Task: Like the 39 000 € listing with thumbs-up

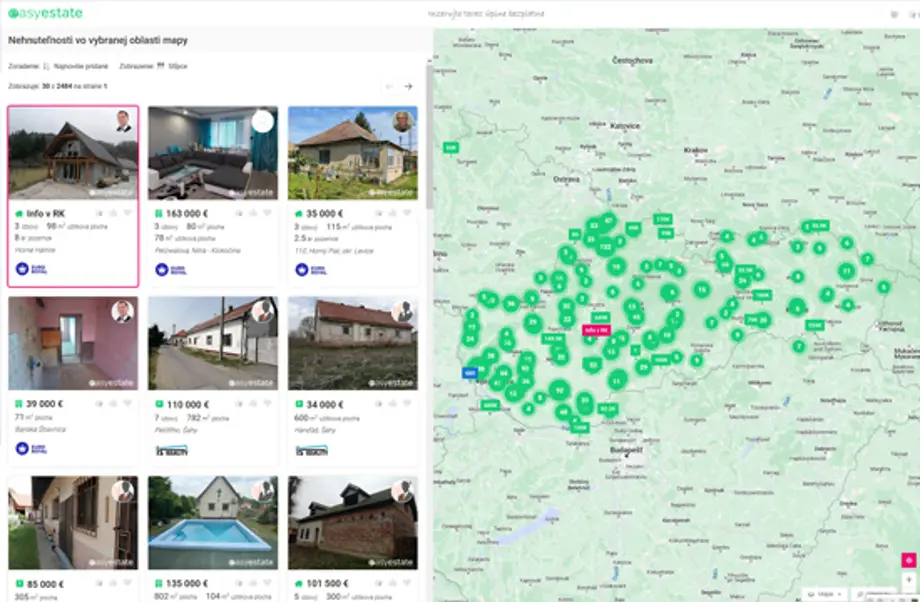Action: click(113, 404)
